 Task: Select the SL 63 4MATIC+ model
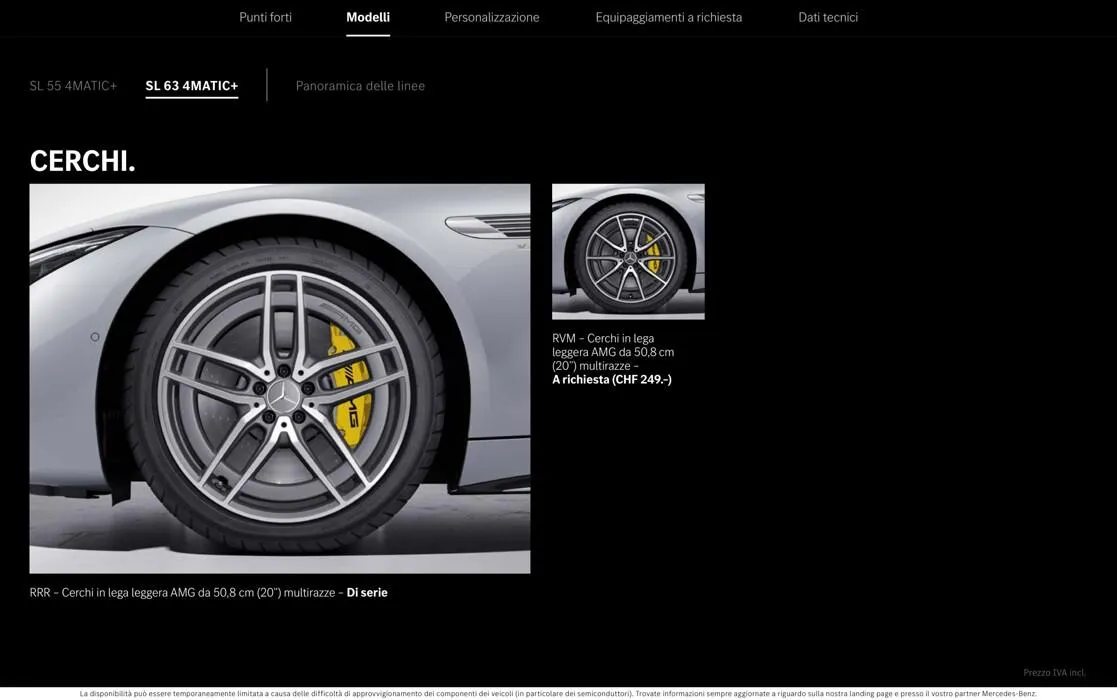(x=191, y=85)
